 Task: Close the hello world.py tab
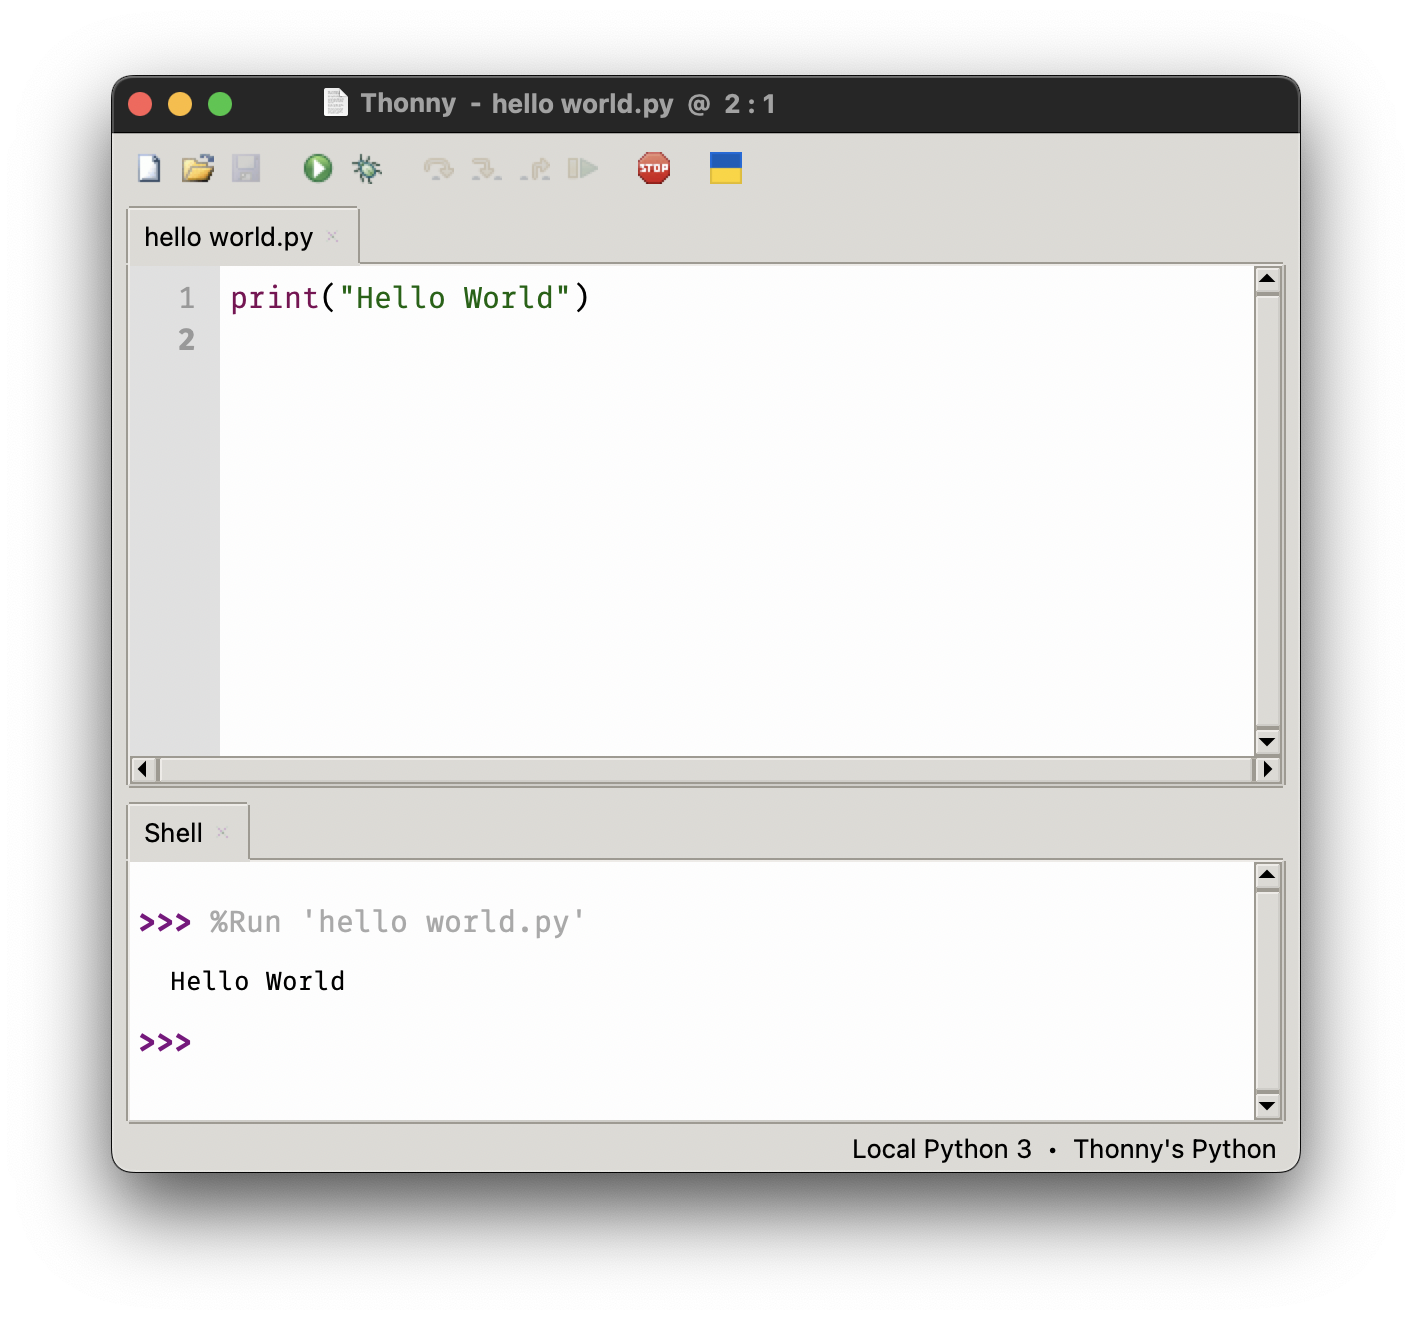(x=333, y=237)
